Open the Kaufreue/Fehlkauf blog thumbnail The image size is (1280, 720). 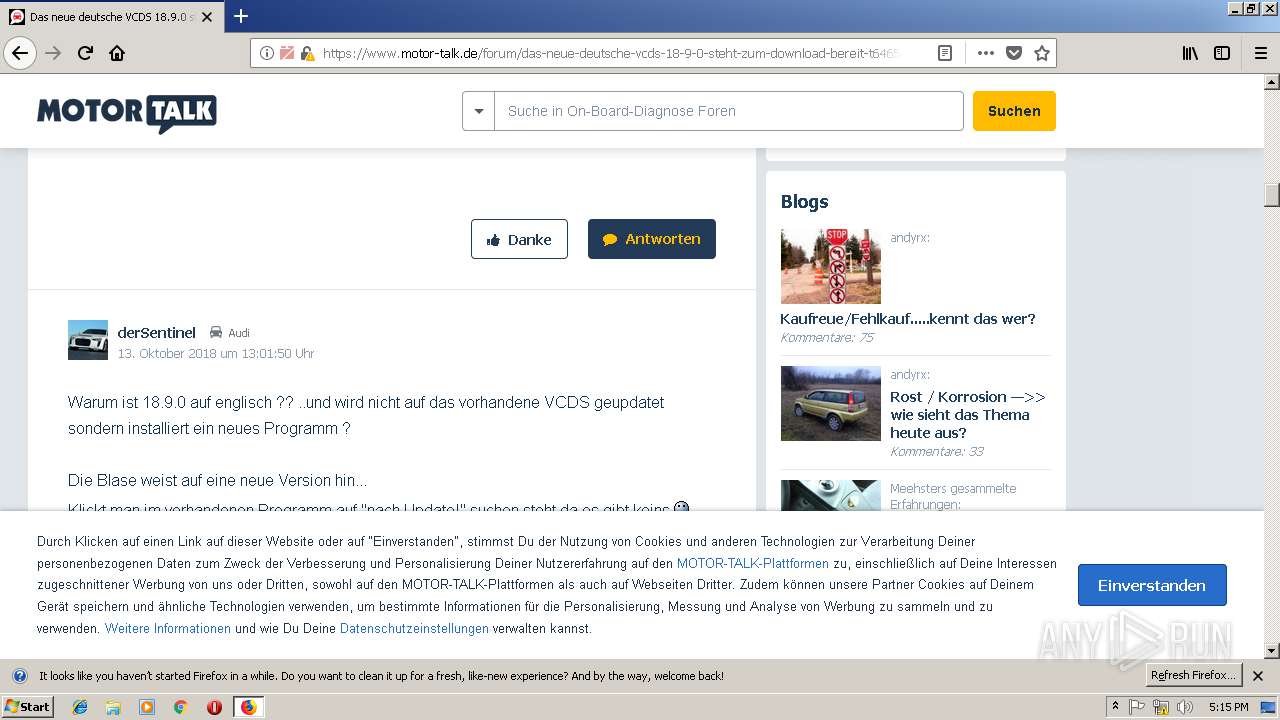click(831, 266)
